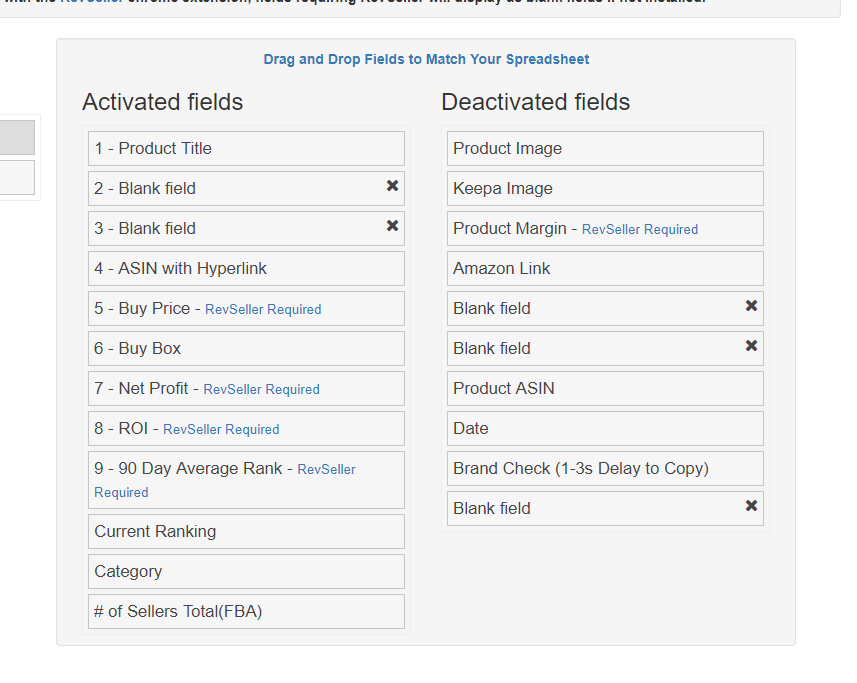Select the Product Title field
857x683 pixels.
[245, 148]
